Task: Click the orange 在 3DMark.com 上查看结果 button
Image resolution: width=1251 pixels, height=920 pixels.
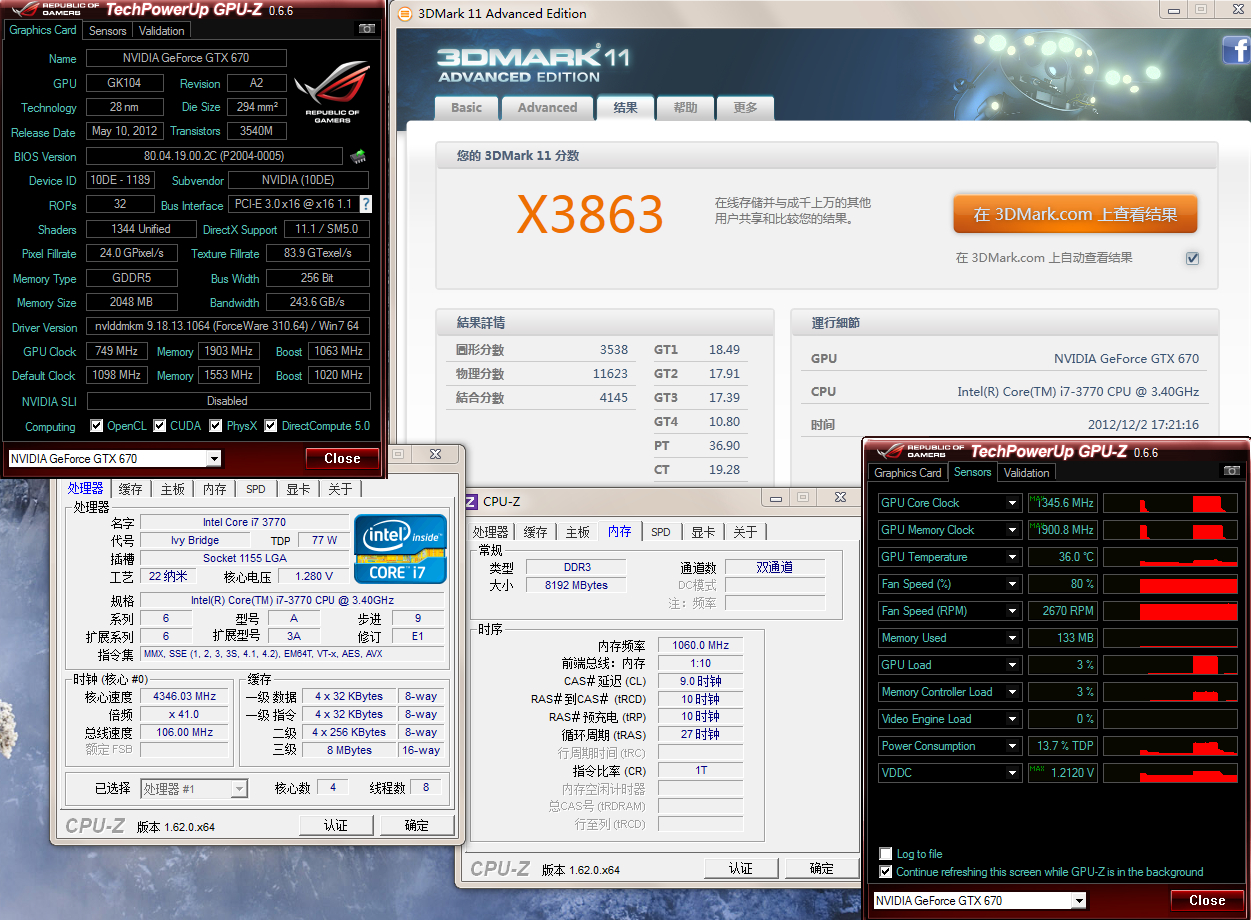Action: [1075, 214]
